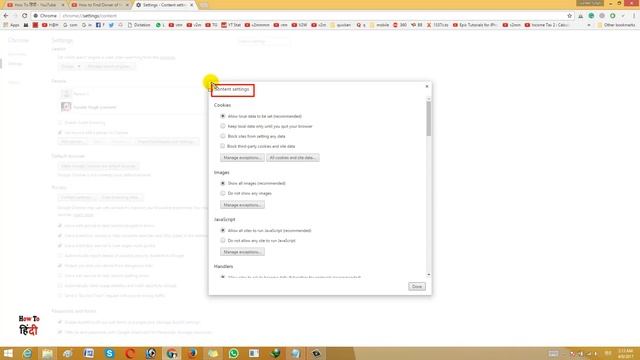Open the quicken folder bookmark
This screenshot has width=640, height=360.
(340, 25)
